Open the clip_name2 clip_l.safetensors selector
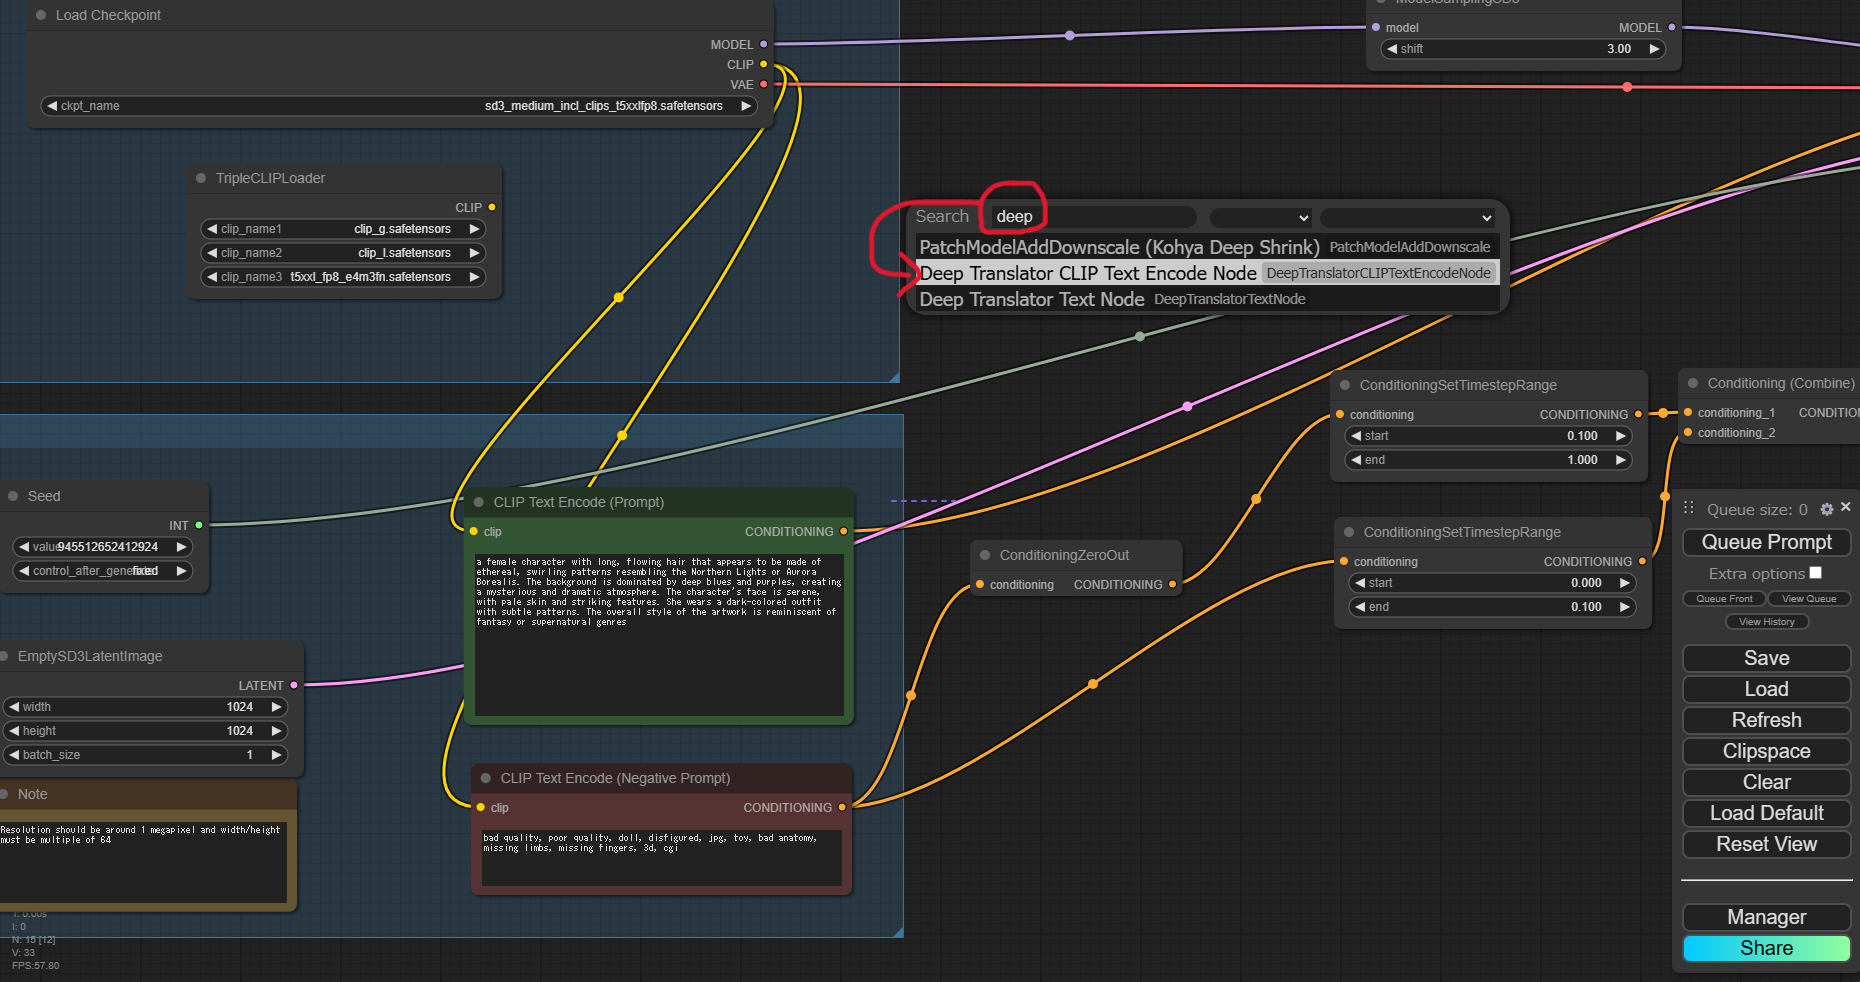This screenshot has height=982, width=1860. point(343,253)
